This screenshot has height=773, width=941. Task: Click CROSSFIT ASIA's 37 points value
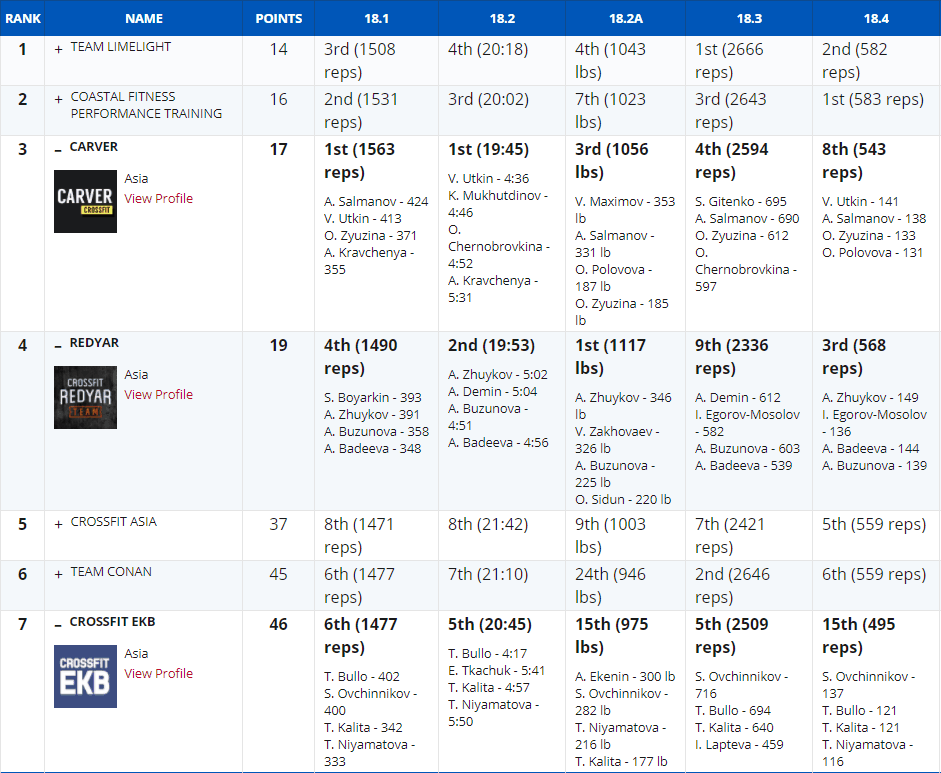pyautogui.click(x=278, y=524)
